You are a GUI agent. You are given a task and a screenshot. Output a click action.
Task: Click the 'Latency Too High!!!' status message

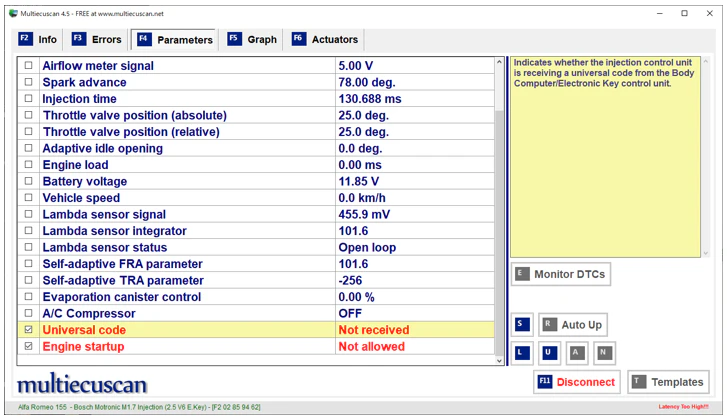click(x=683, y=406)
